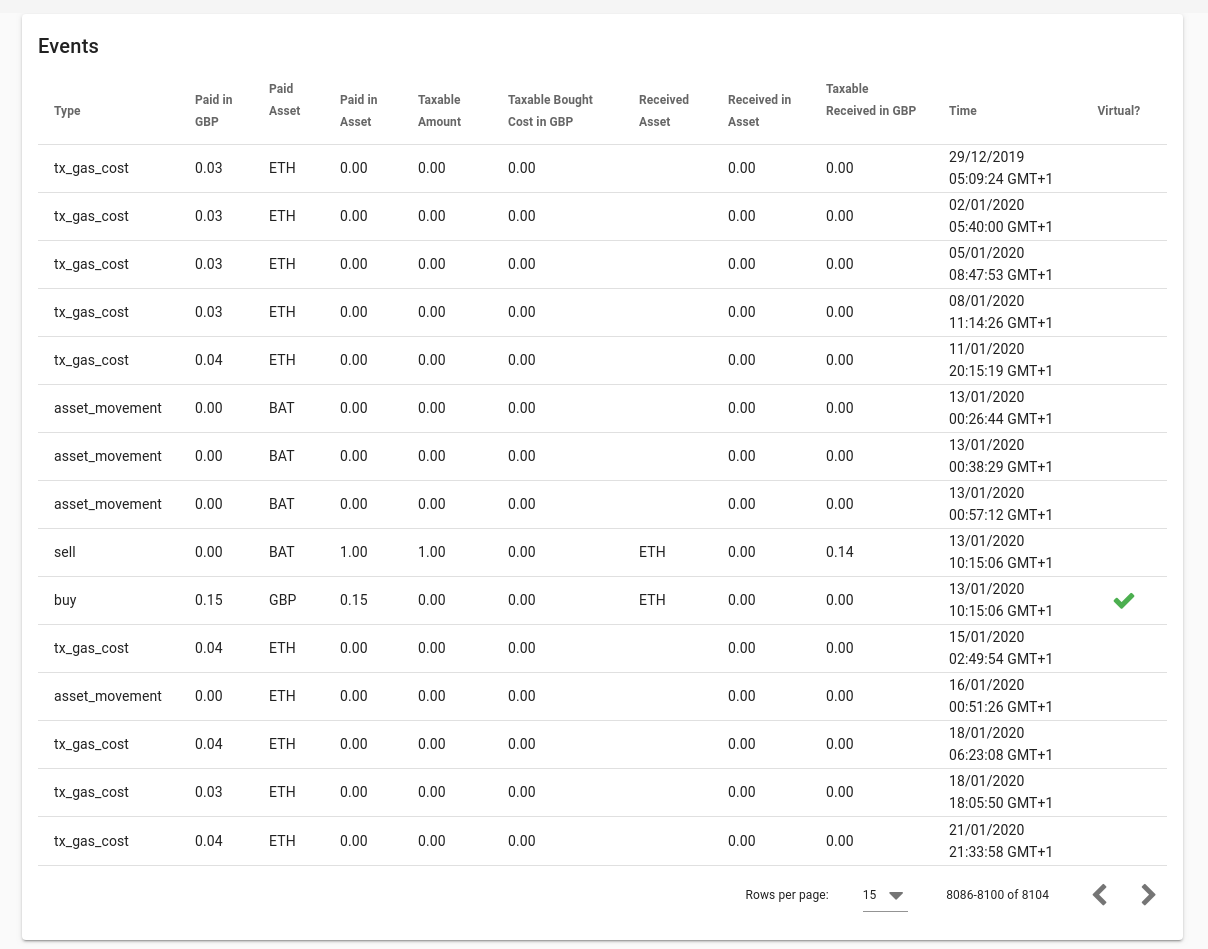The image size is (1208, 949).
Task: Click the time cell 15/01/2020 02:49:54
Action: 1001,648
